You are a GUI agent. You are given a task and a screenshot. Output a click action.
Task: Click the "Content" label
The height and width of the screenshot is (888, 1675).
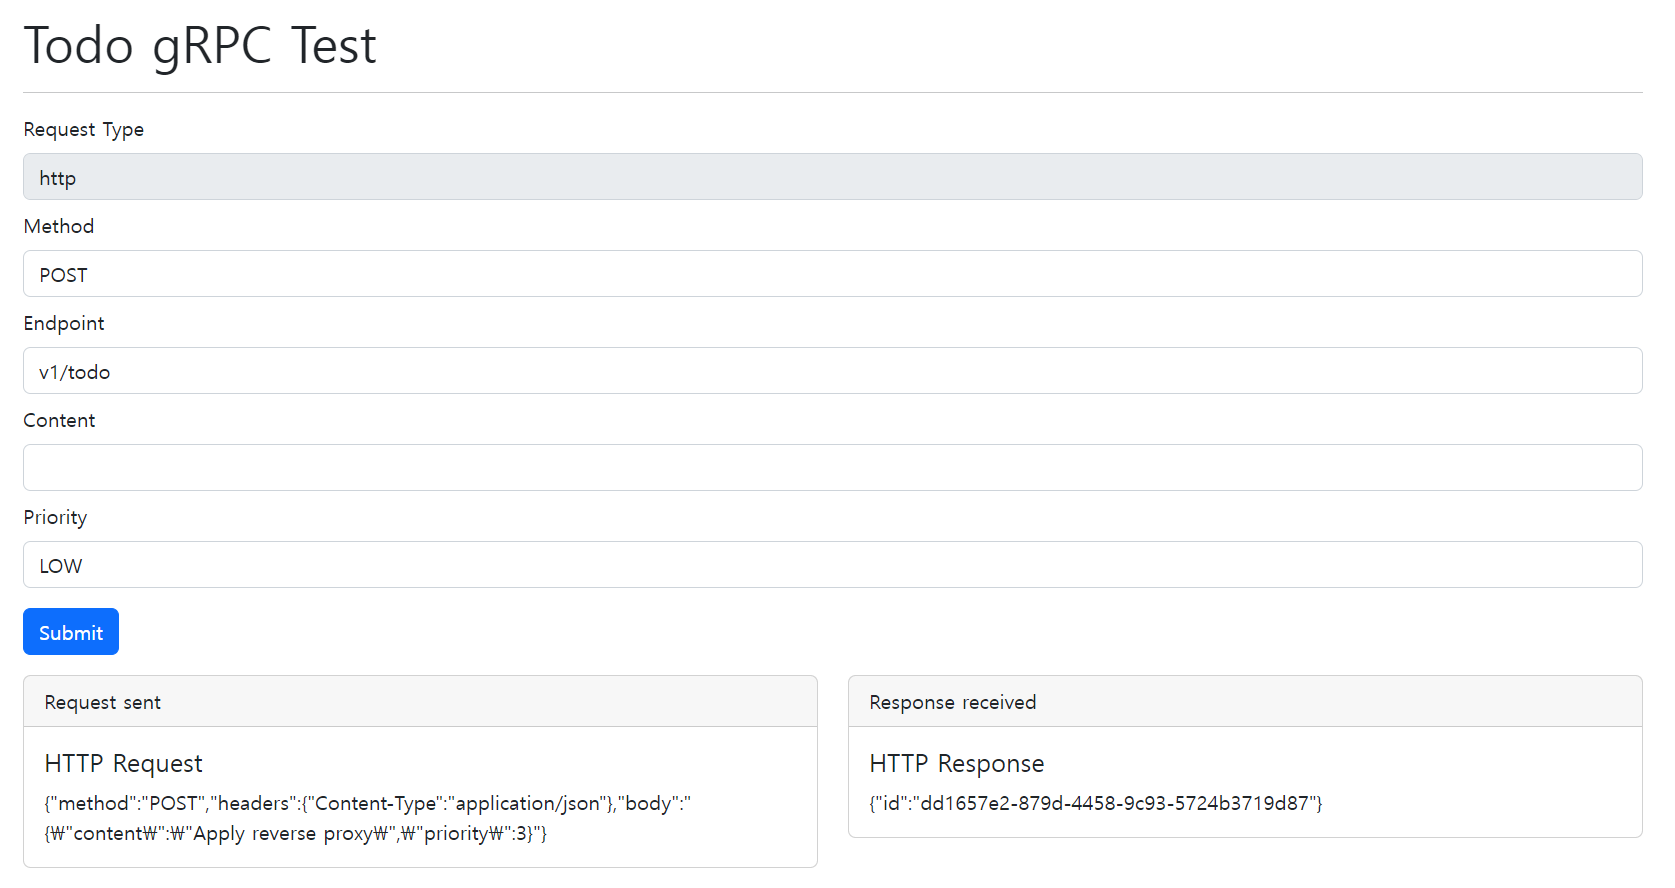pos(59,421)
